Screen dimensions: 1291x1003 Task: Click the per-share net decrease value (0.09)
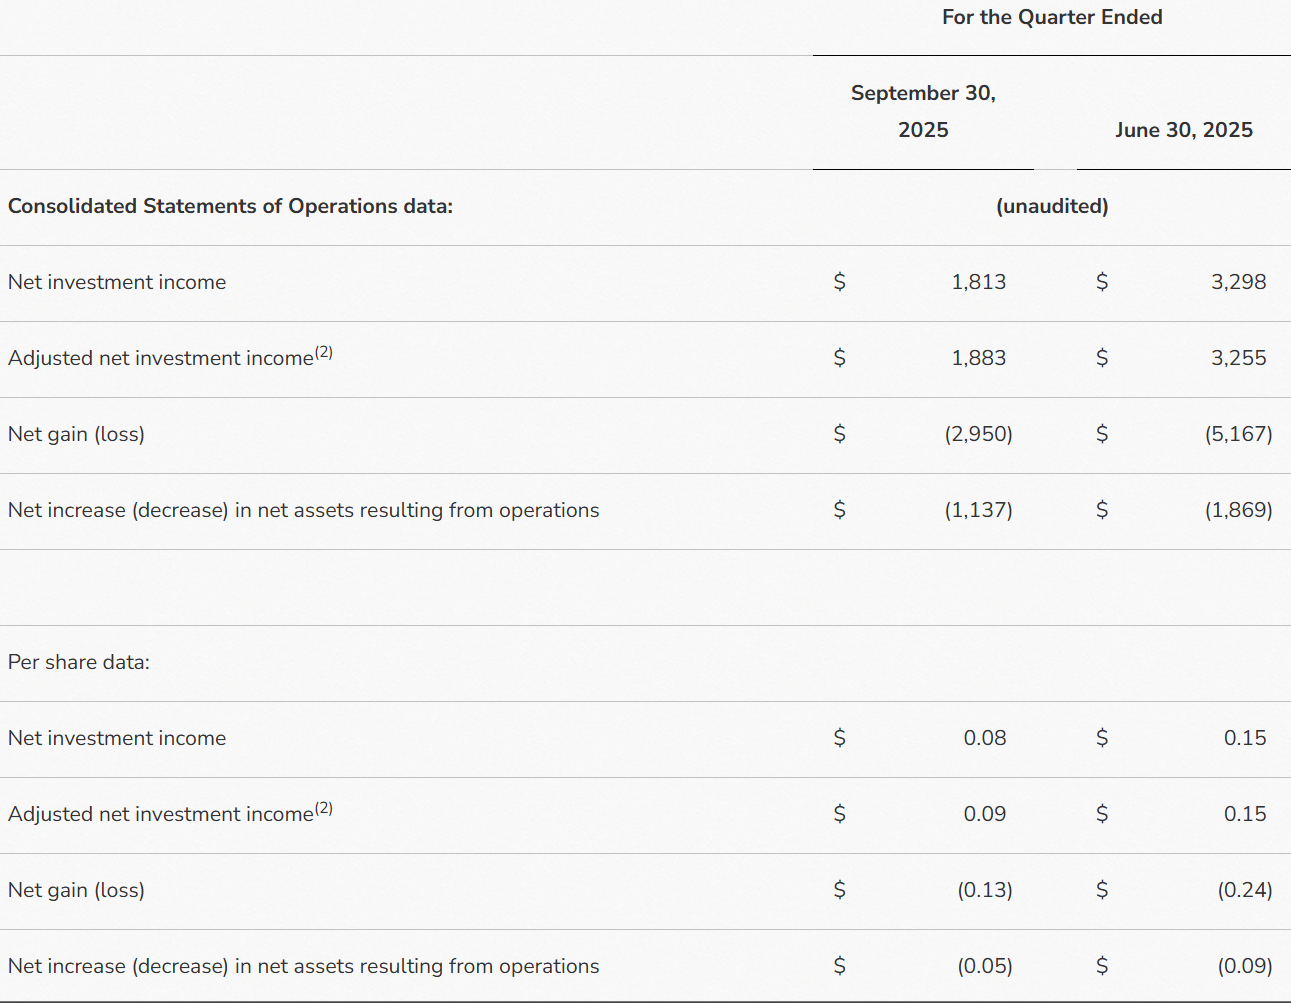pyautogui.click(x=1244, y=966)
